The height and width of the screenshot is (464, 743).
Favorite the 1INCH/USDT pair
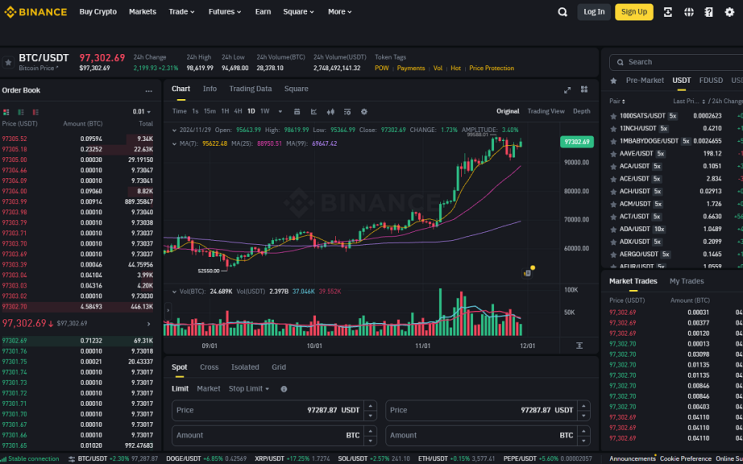[613, 128]
